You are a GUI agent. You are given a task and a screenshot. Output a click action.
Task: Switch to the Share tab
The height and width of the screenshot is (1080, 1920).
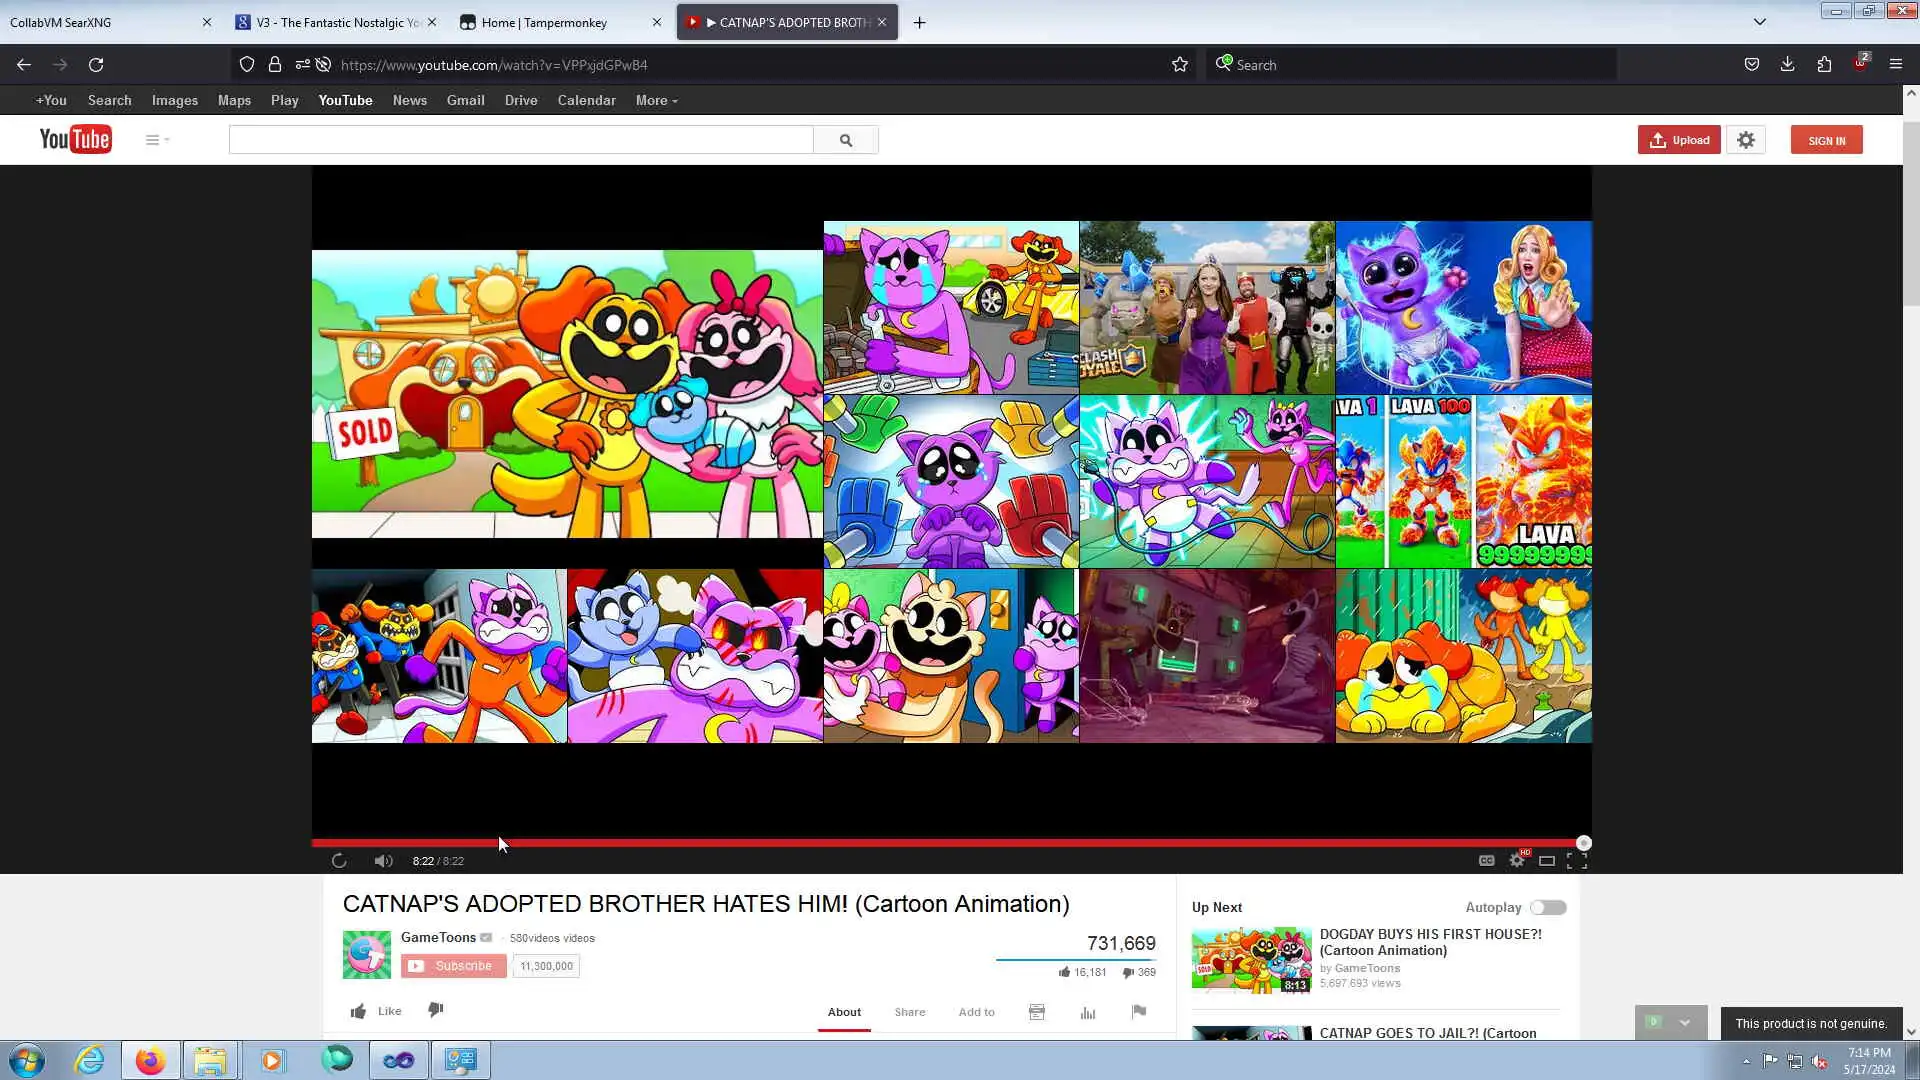(x=909, y=1012)
